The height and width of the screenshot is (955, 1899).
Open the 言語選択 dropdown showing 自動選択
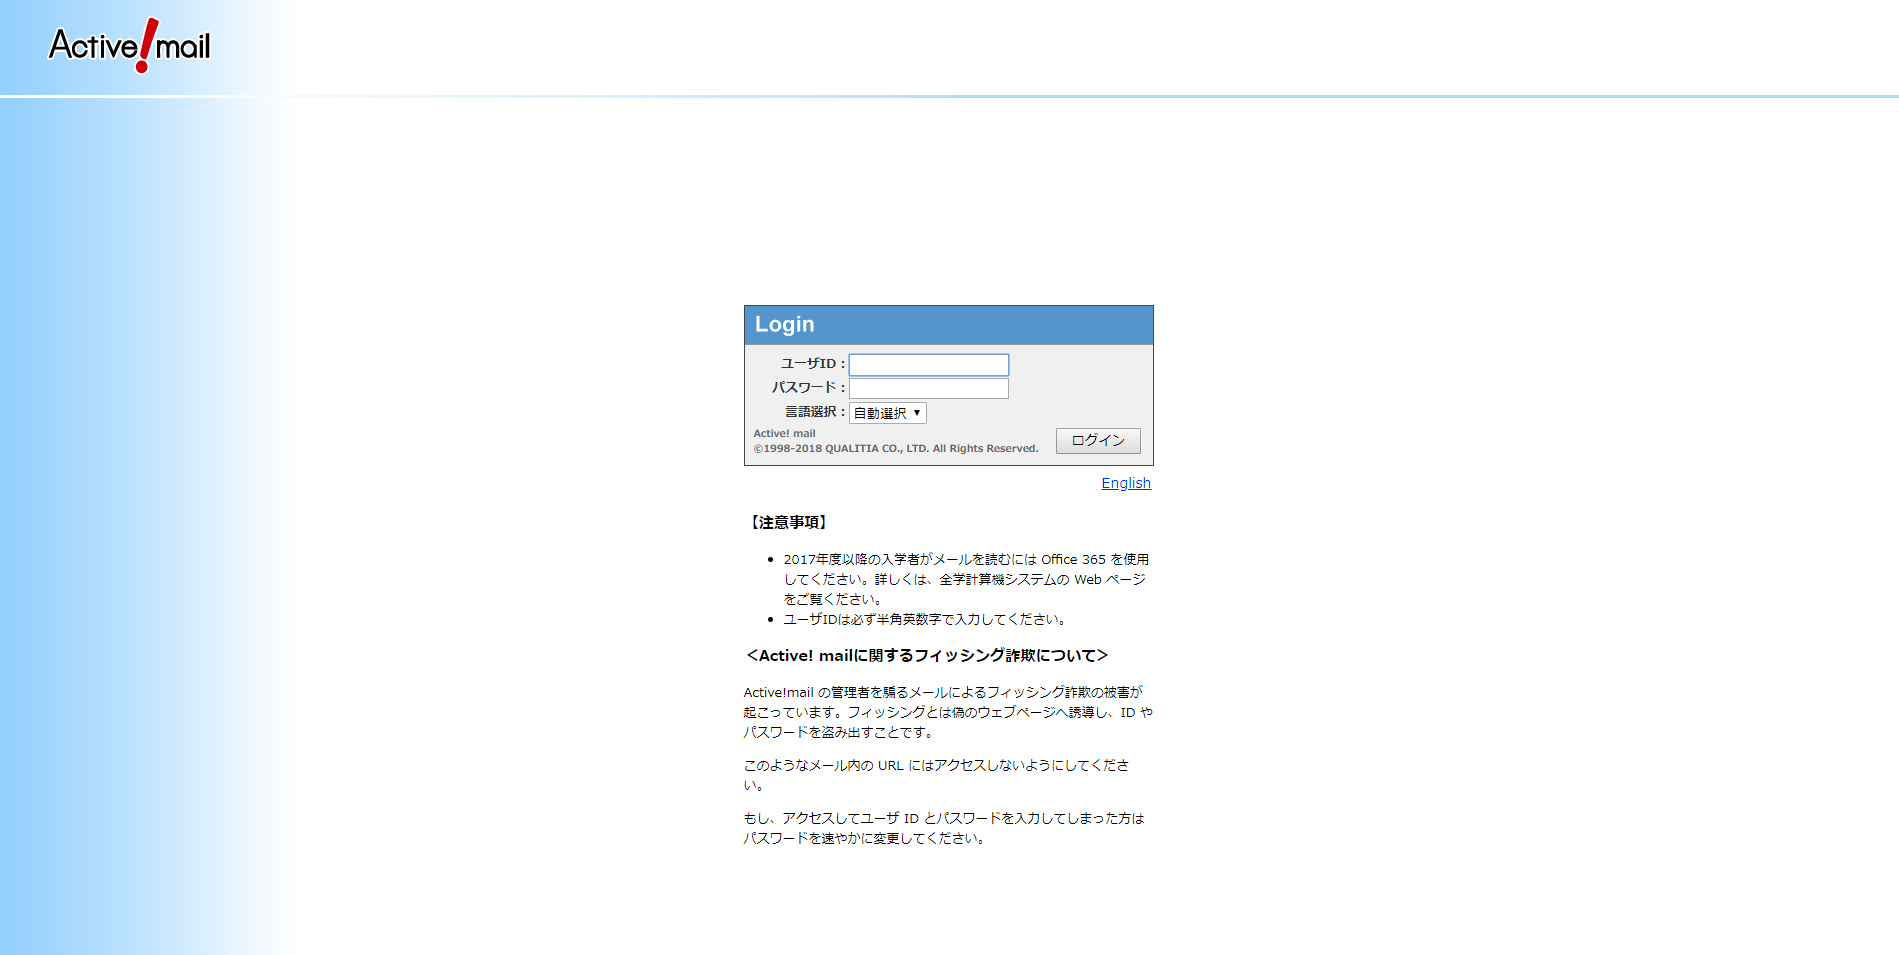(x=888, y=413)
